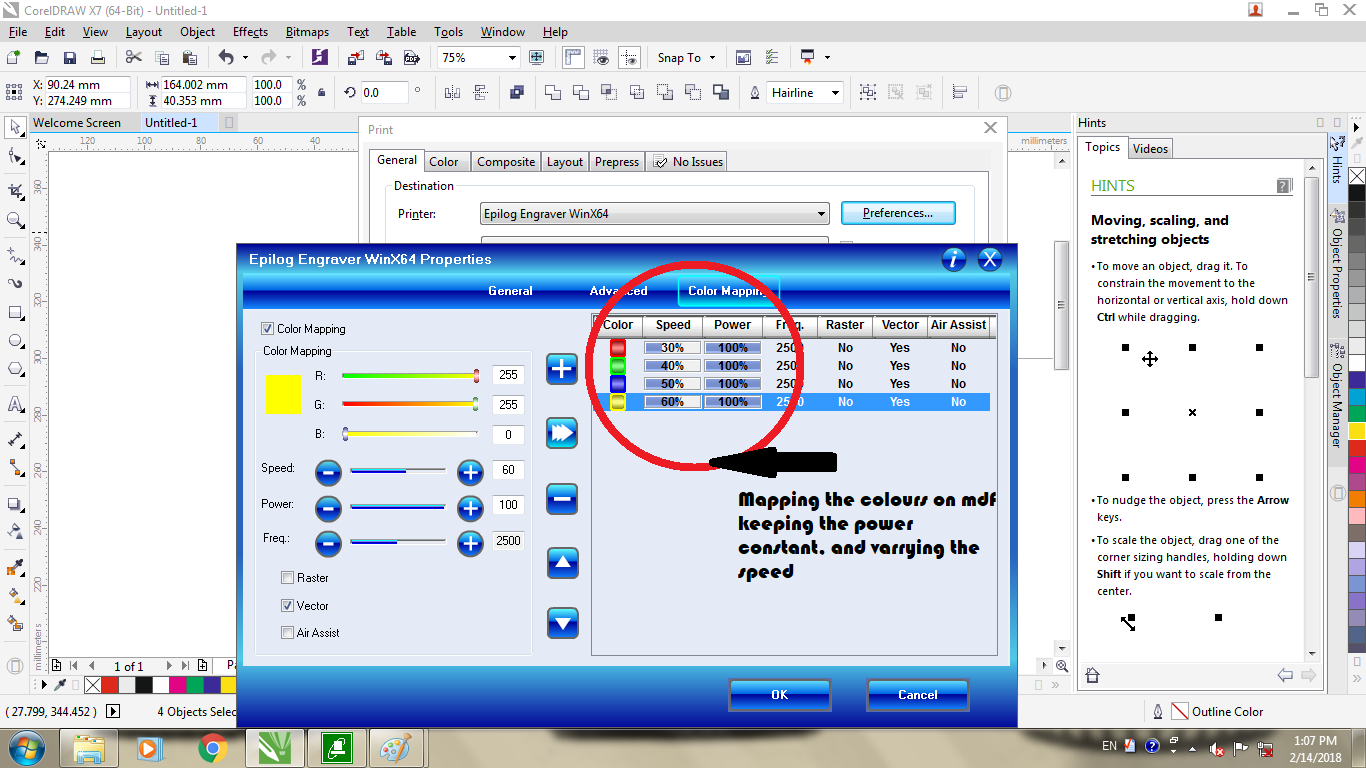Toggle the lock ratio padlock
1366x768 pixels.
coord(321,93)
